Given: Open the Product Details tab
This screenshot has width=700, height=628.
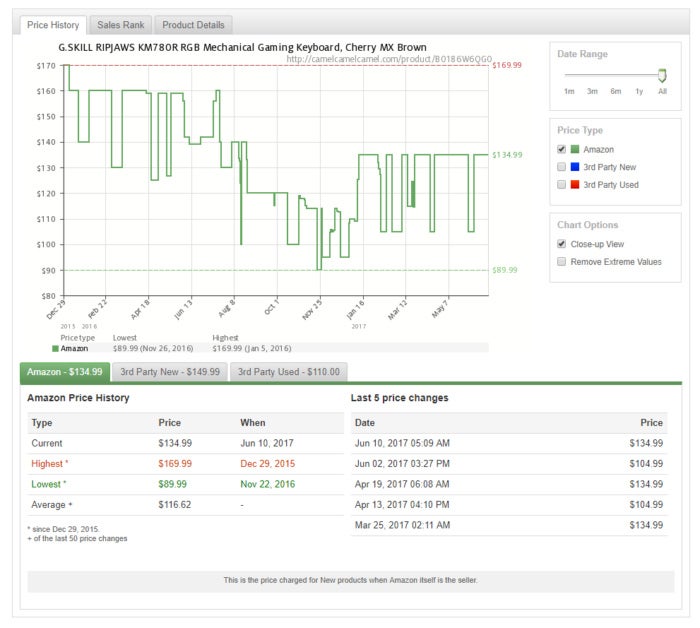Looking at the screenshot, I should (193, 25).
